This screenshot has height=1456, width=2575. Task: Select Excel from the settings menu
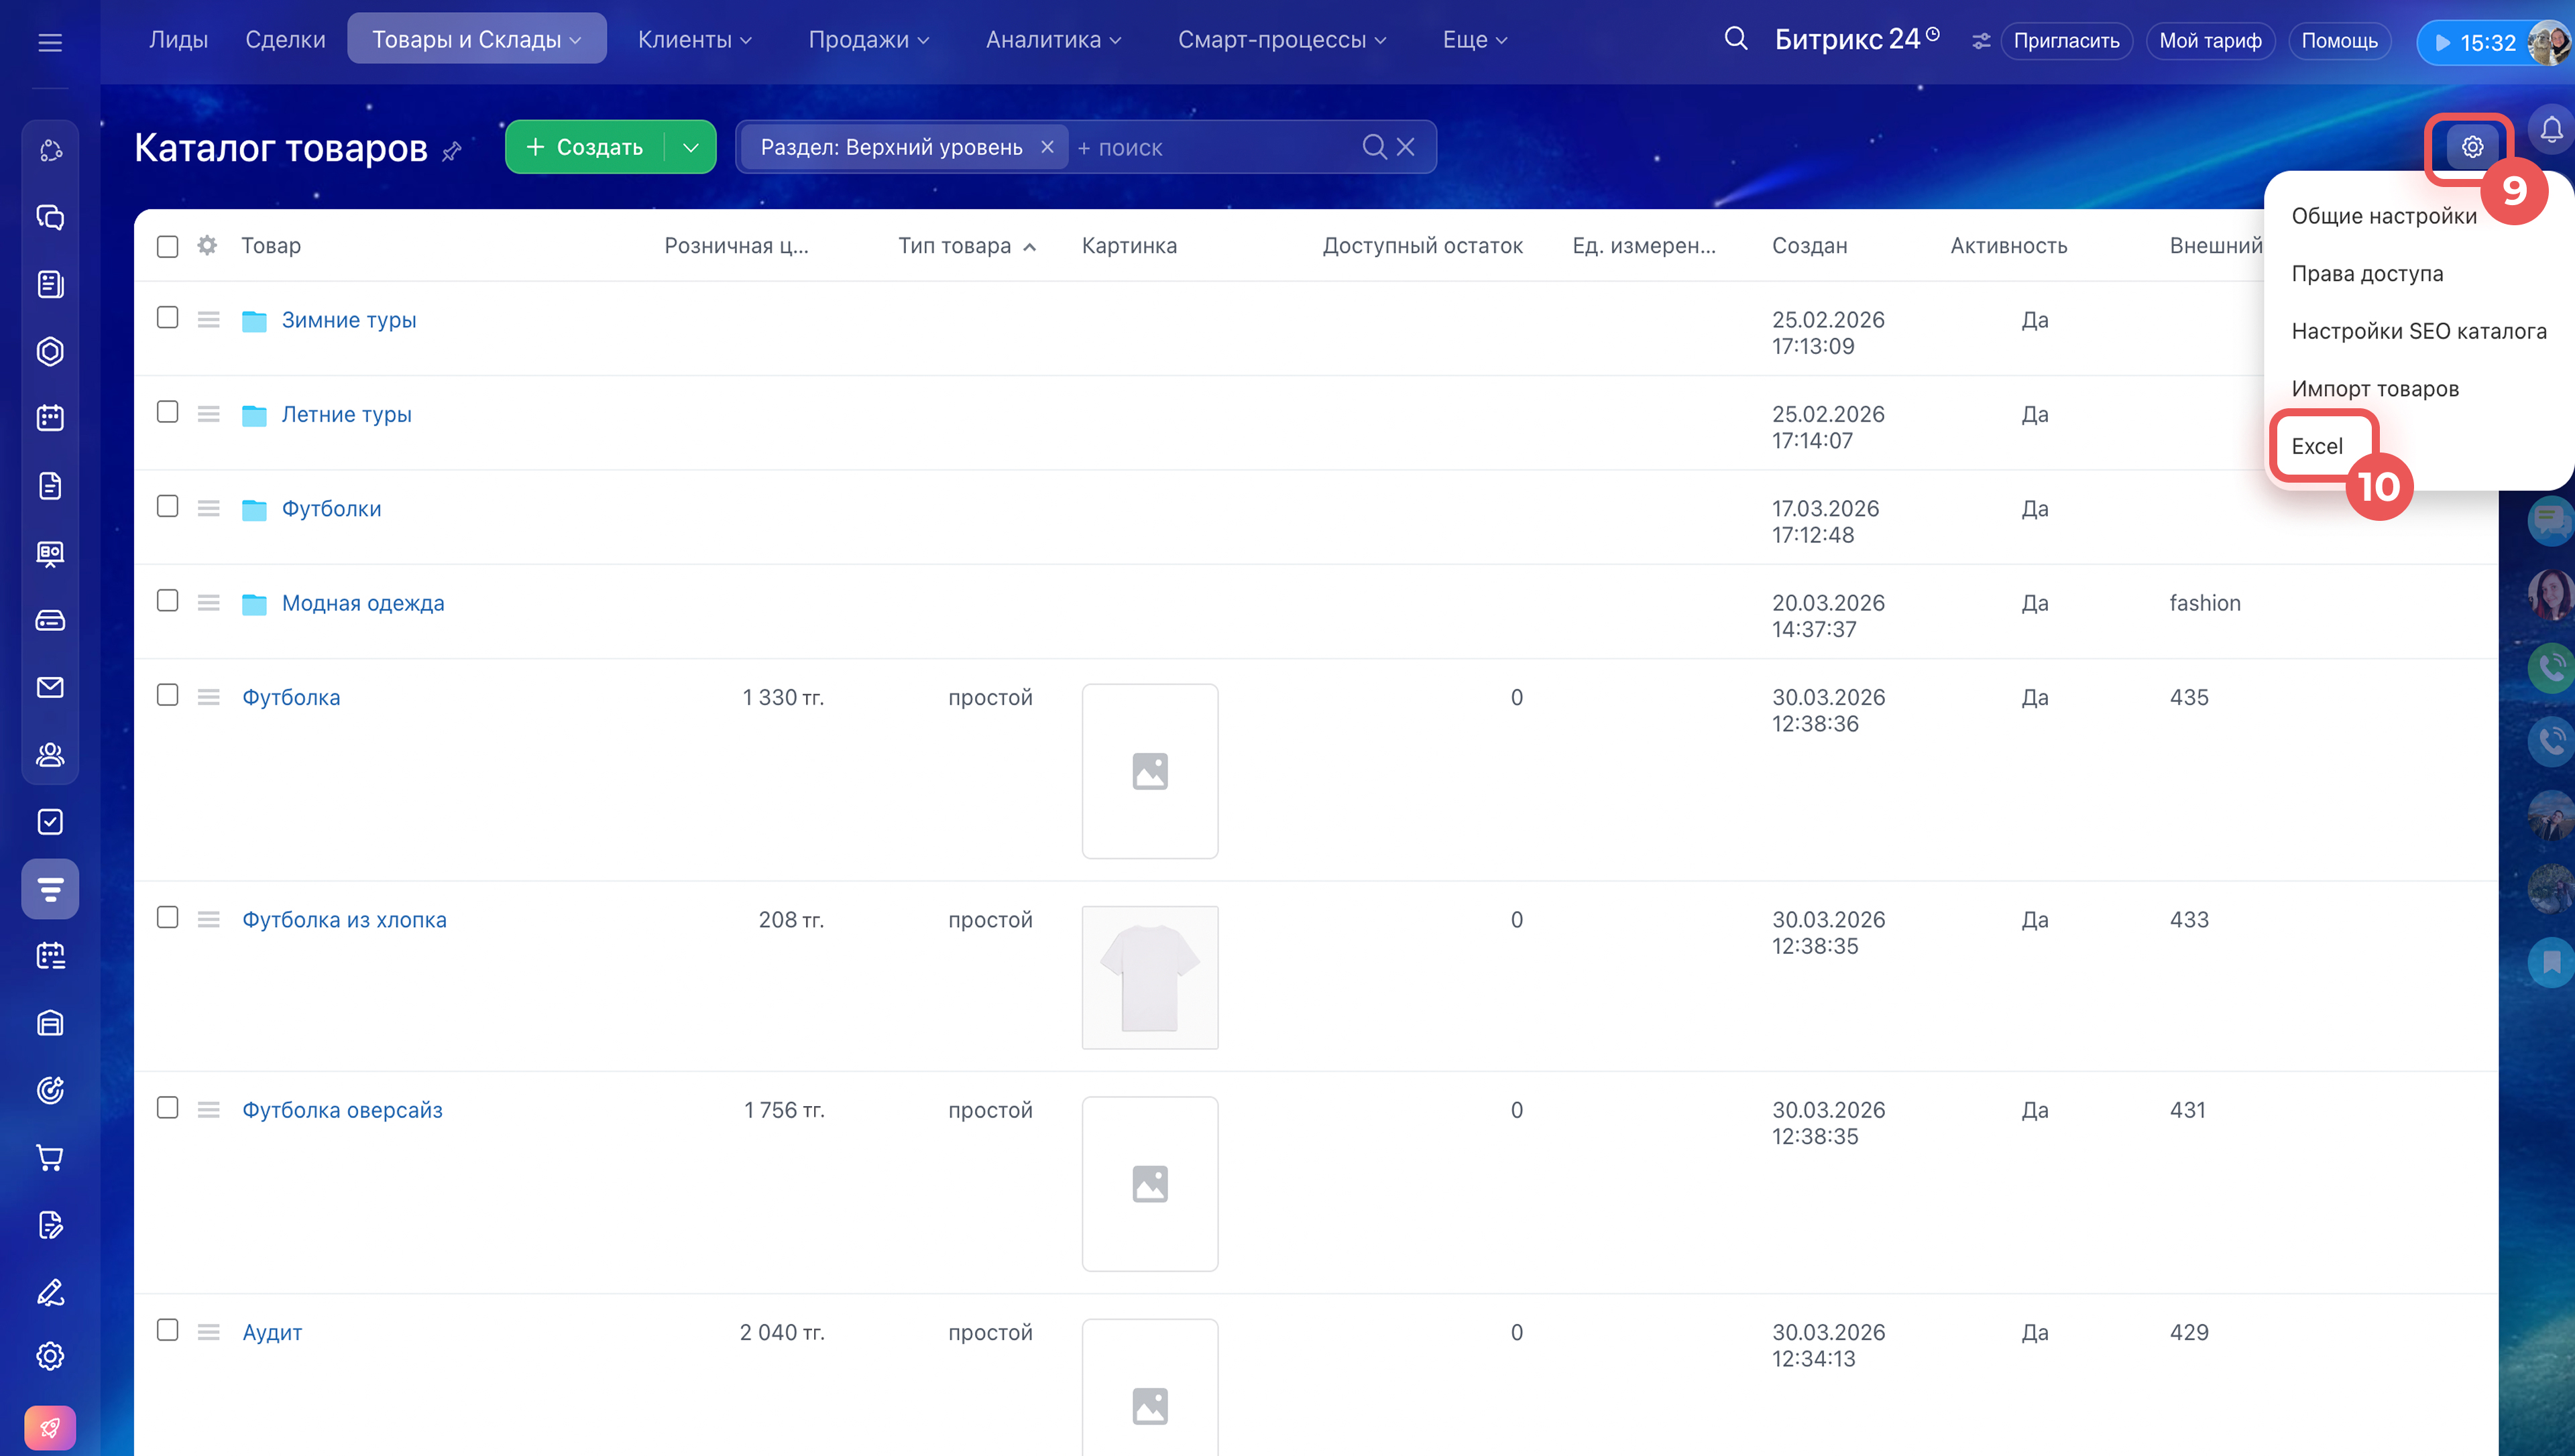(x=2316, y=446)
